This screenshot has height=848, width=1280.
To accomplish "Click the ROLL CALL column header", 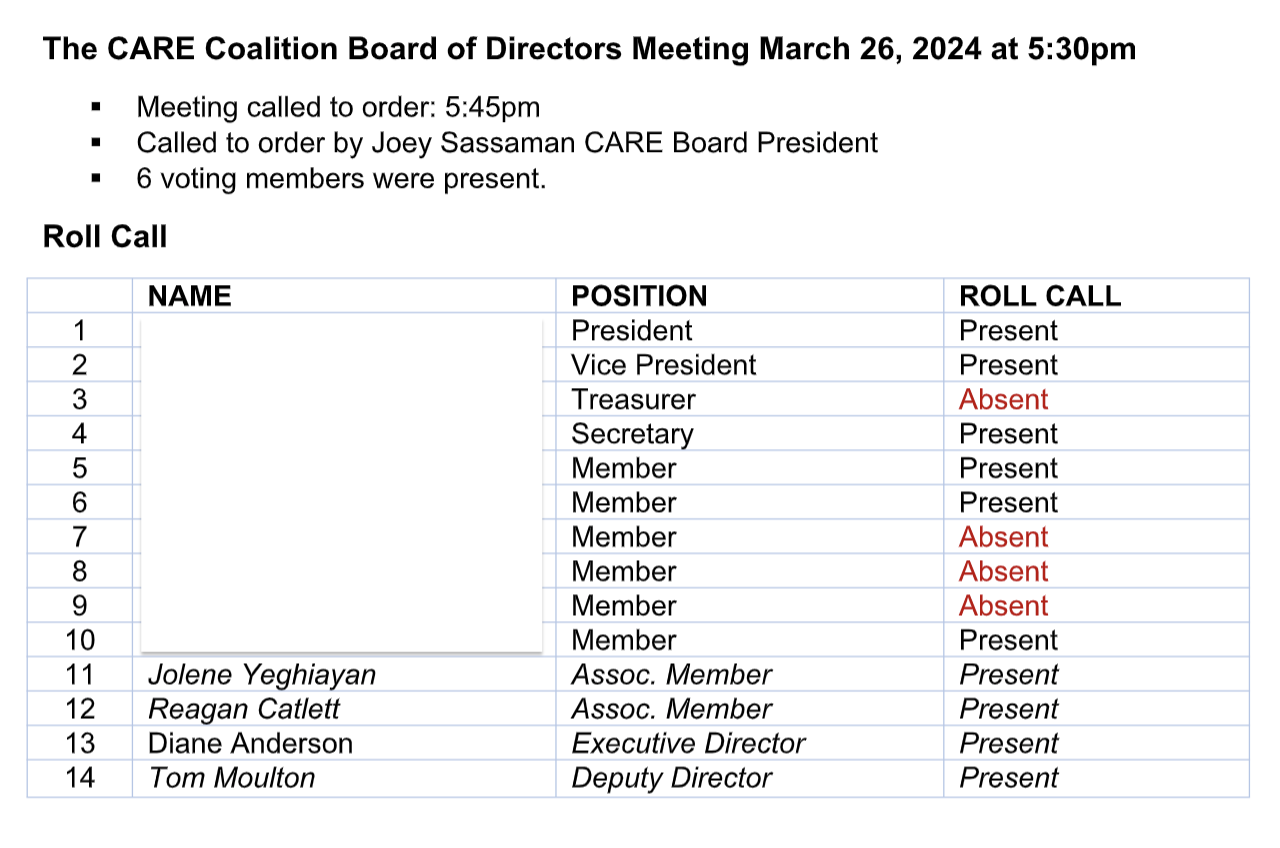I will [x=1039, y=296].
